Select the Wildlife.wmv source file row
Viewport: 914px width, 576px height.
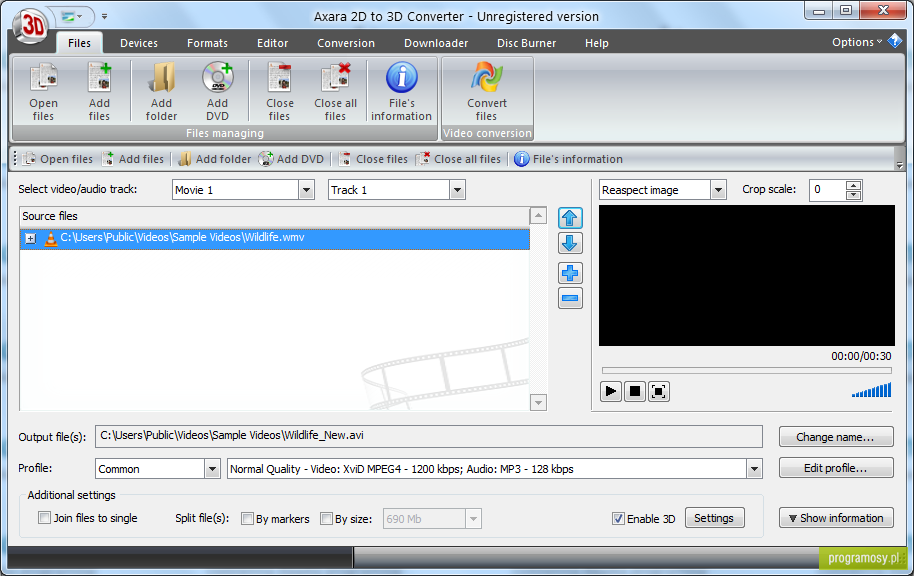275,238
